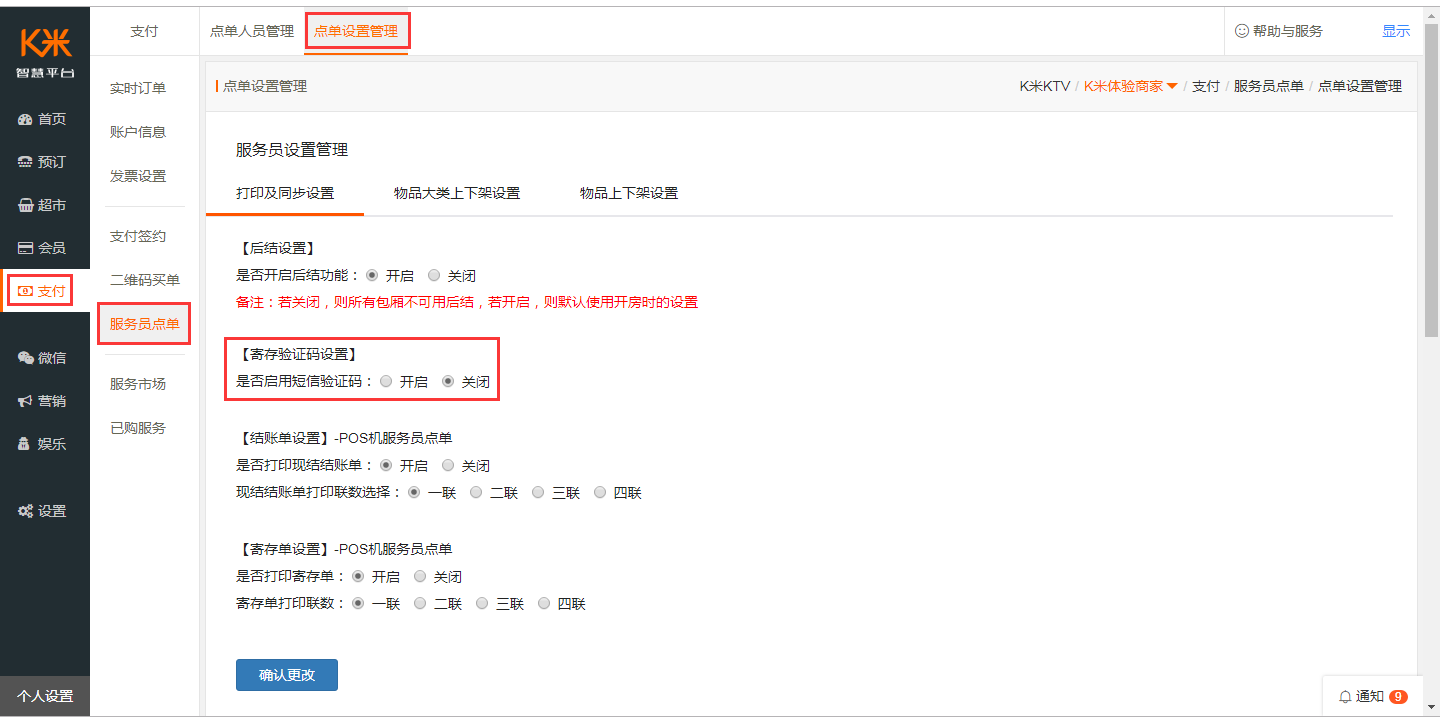Open 首页 from the dark sidebar

tap(43, 119)
